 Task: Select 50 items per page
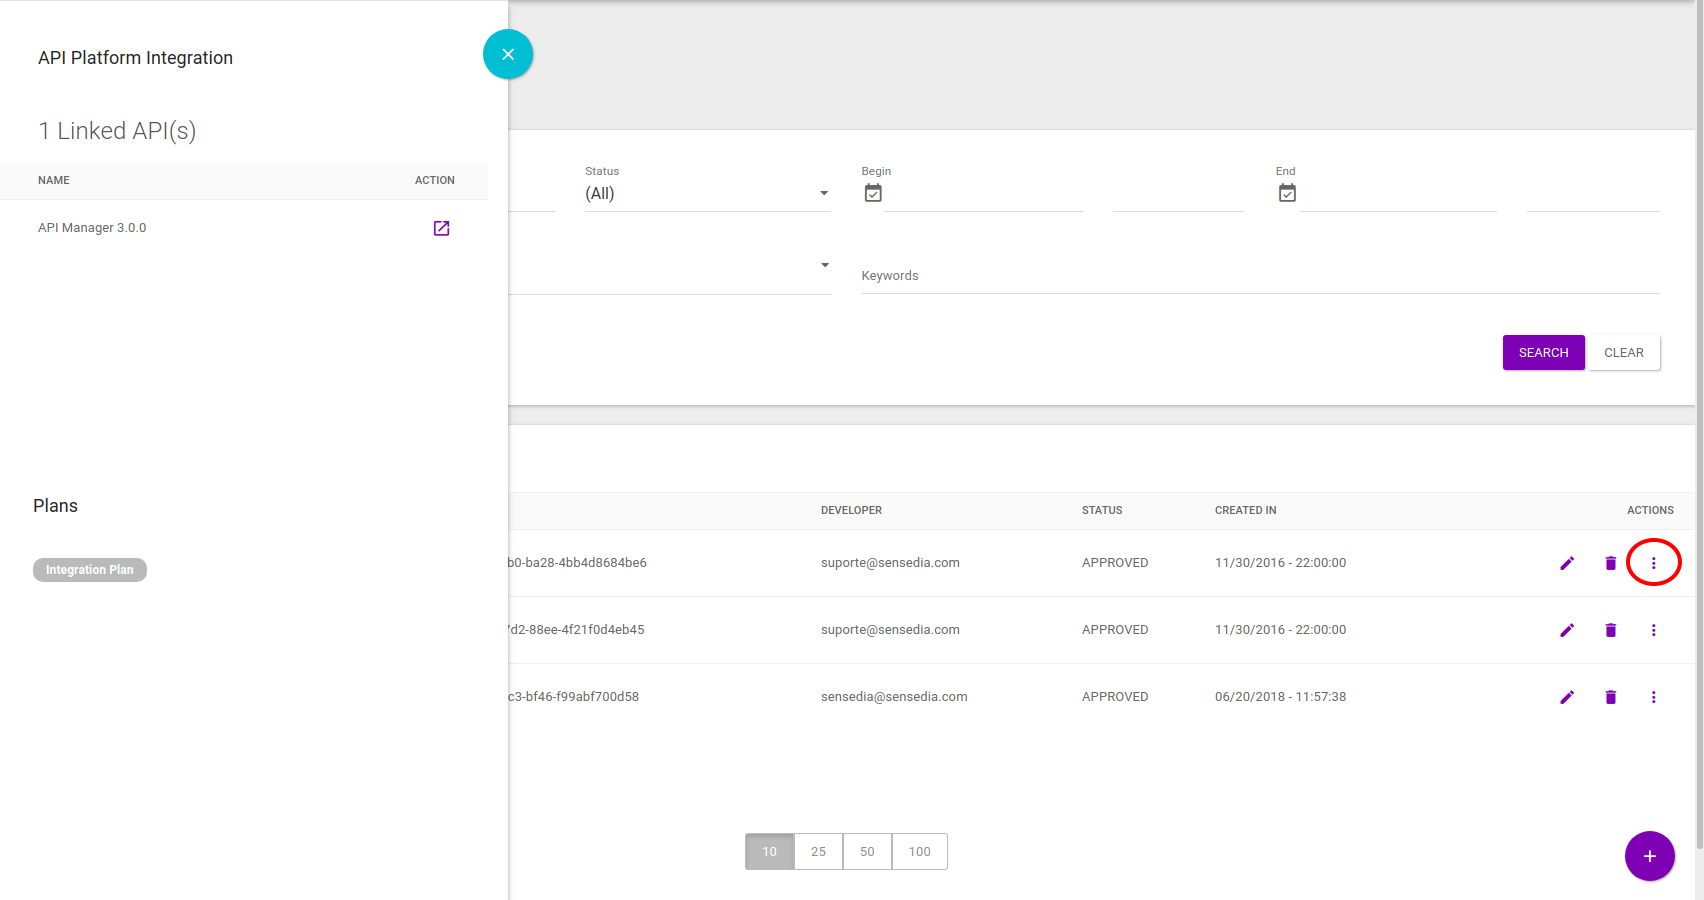tap(867, 852)
